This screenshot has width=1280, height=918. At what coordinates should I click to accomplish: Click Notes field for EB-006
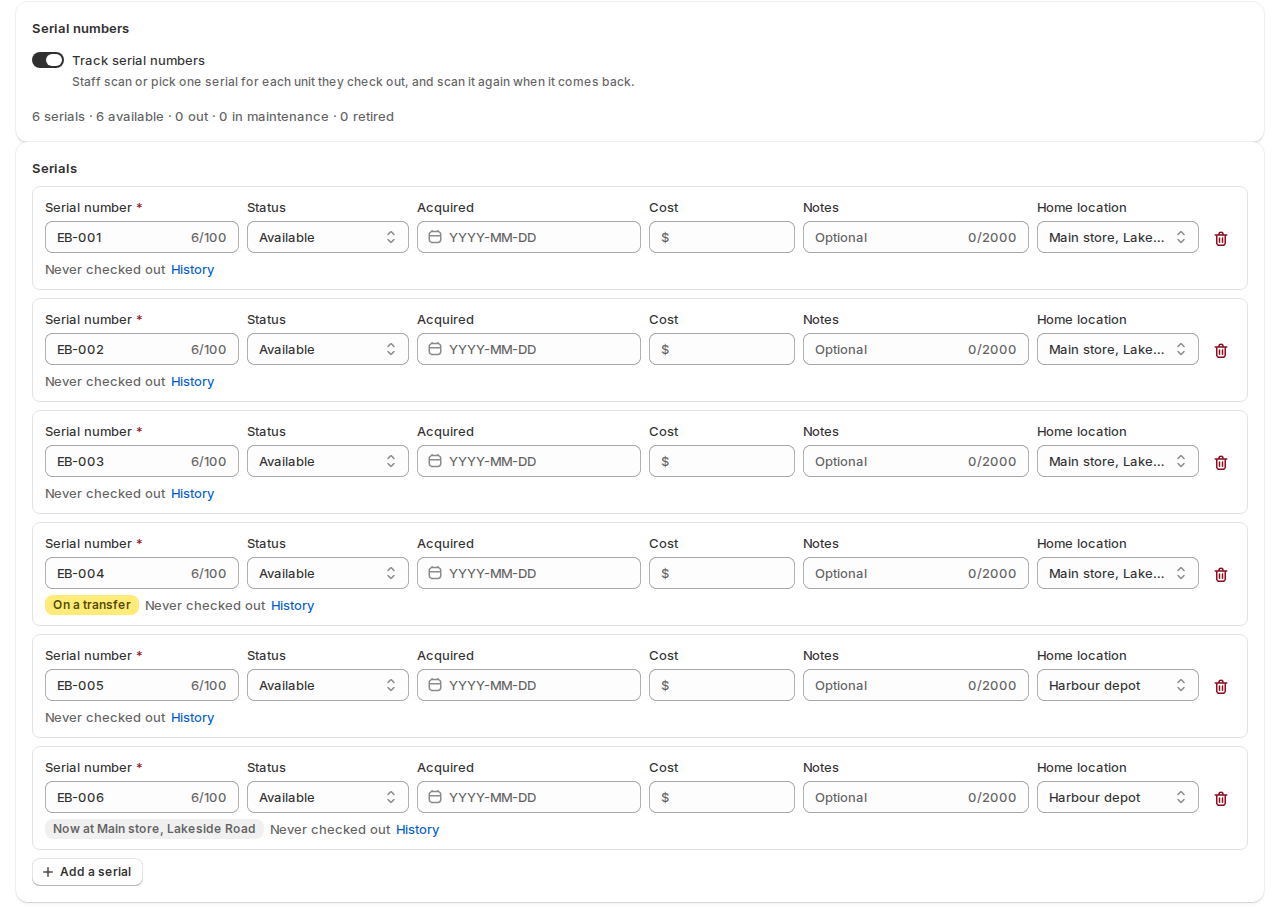(916, 797)
